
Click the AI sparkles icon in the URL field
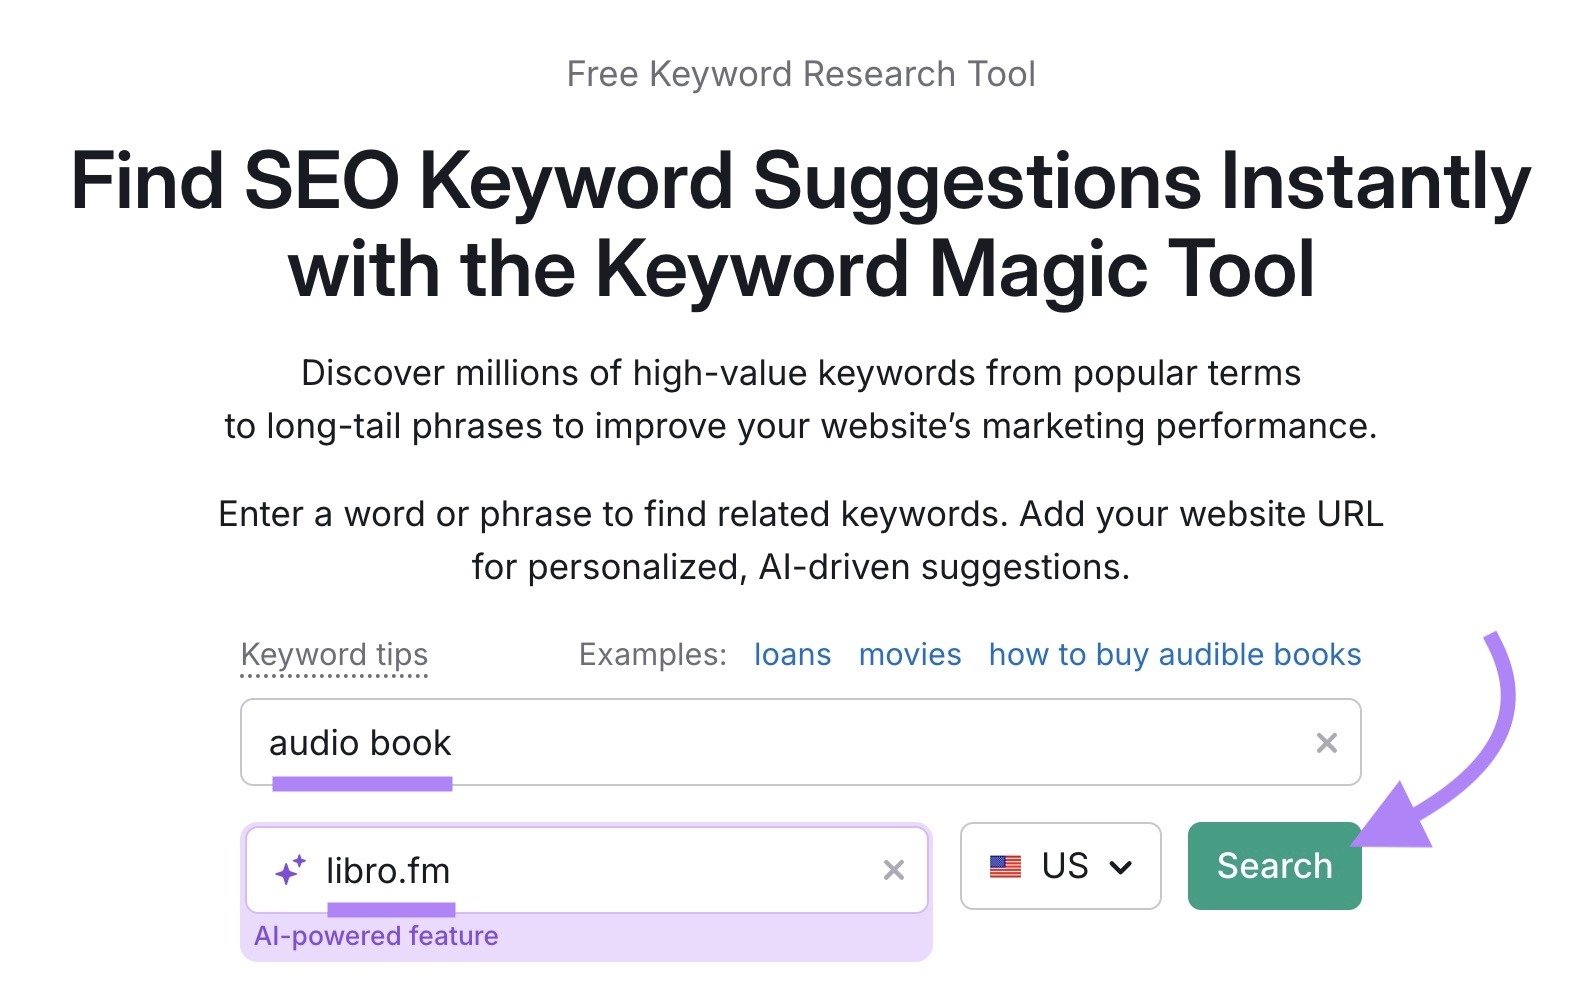291,868
